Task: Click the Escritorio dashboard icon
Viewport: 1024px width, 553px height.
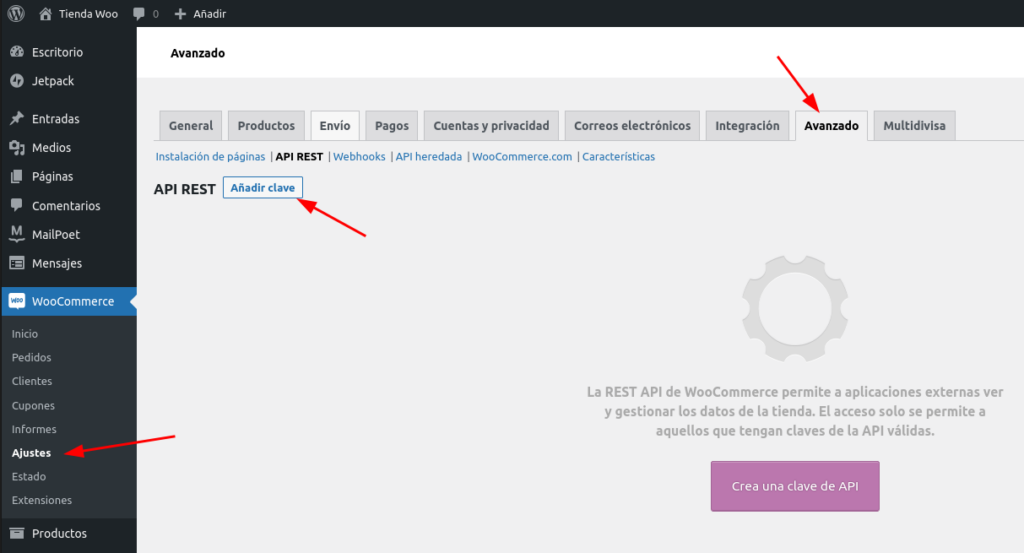Action: 17,52
